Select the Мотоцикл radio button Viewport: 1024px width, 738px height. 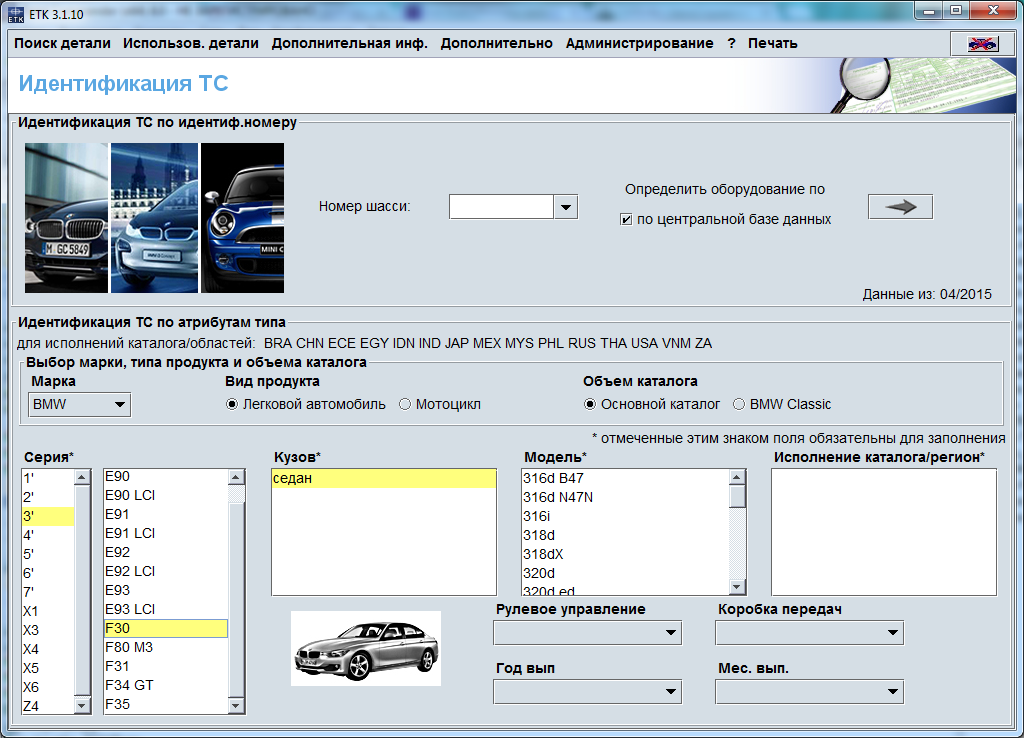(x=405, y=404)
